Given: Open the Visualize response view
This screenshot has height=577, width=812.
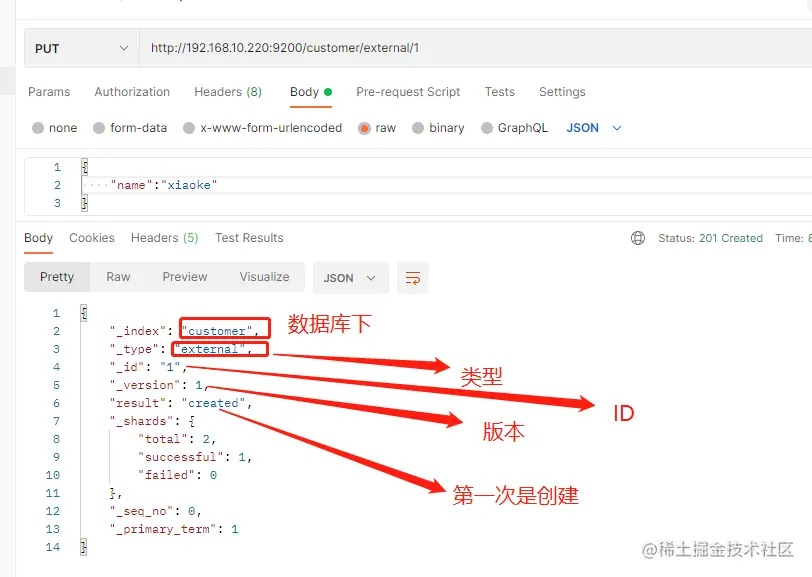Looking at the screenshot, I should pyautogui.click(x=265, y=277).
